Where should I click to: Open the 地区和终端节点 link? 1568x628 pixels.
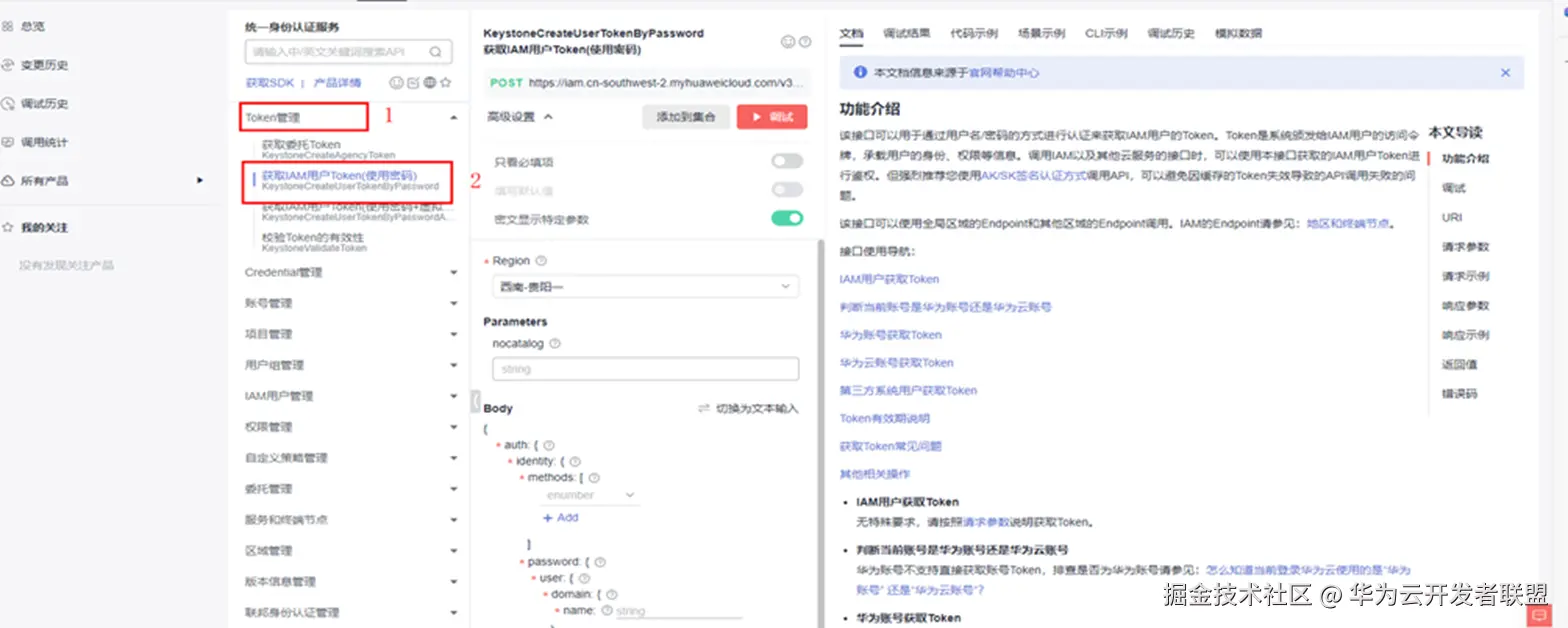[1348, 224]
